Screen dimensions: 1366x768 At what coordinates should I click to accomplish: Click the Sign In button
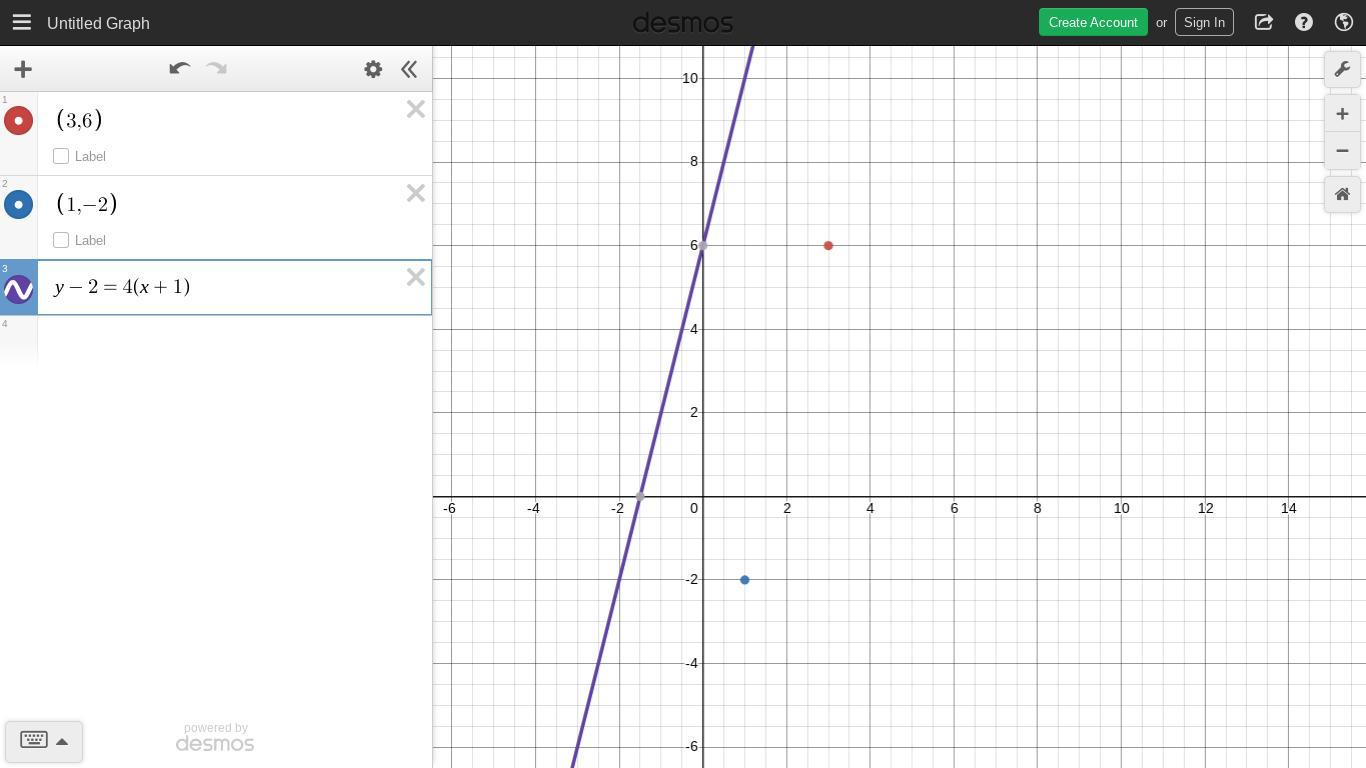tap(1204, 22)
